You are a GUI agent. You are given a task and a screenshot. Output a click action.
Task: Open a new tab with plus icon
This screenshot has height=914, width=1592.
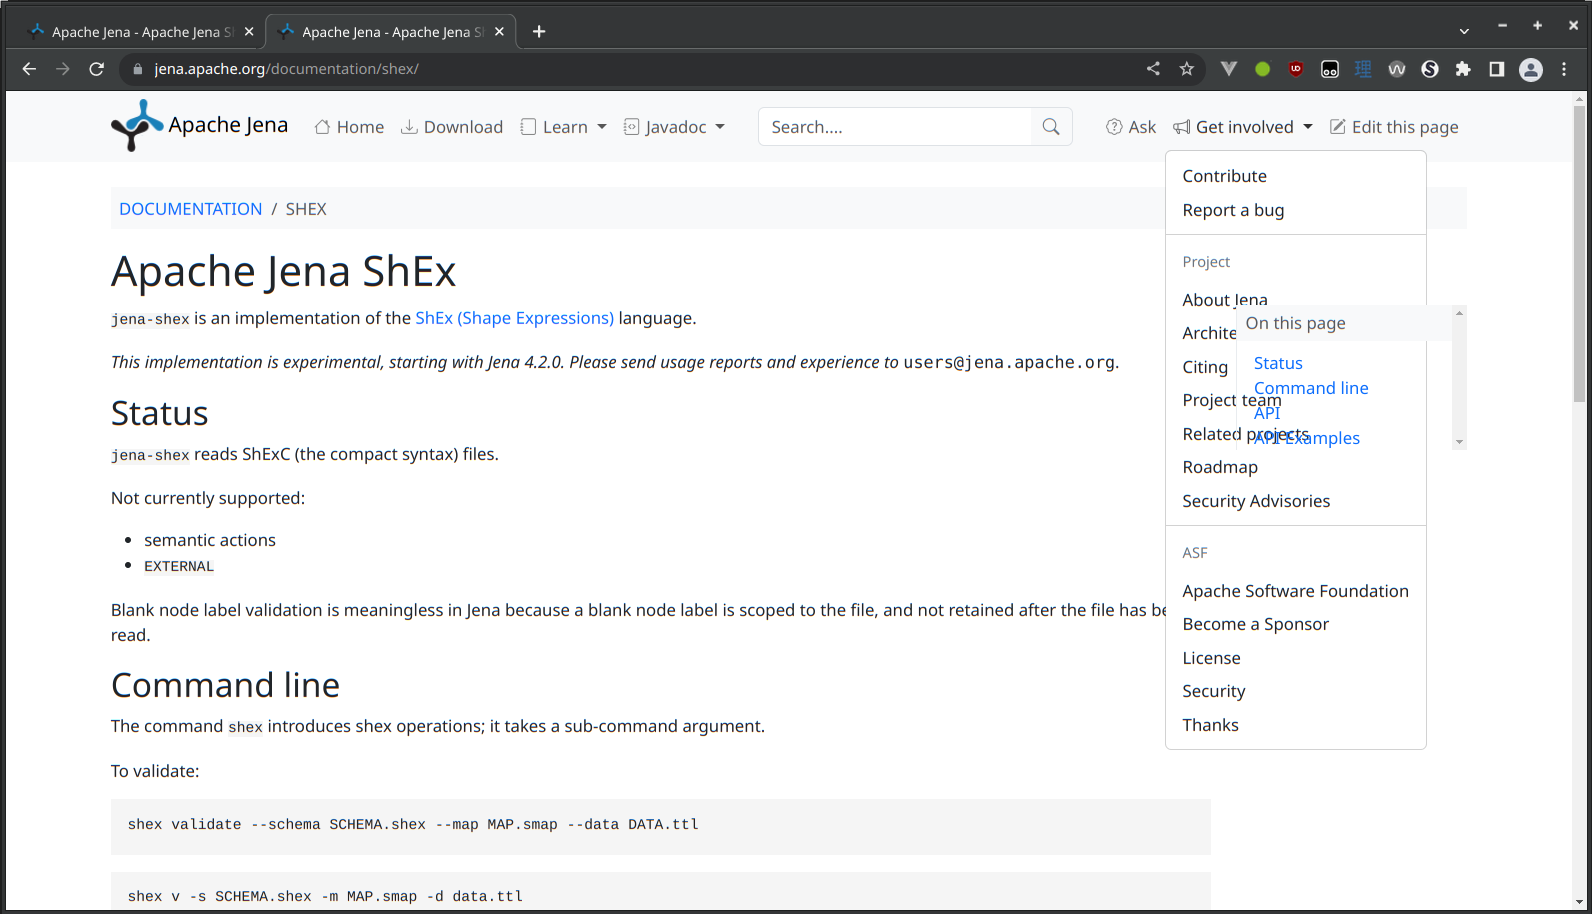tap(539, 32)
